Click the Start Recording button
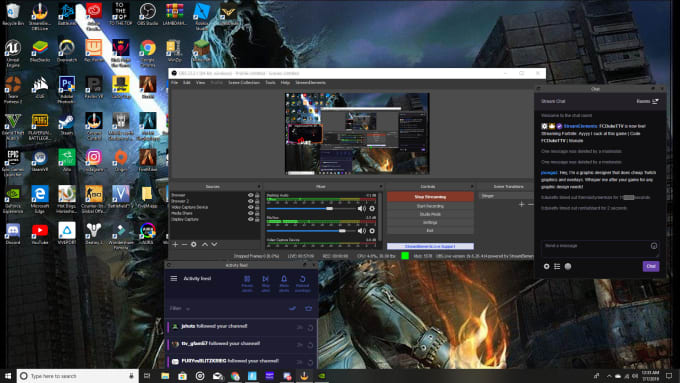 [430, 206]
